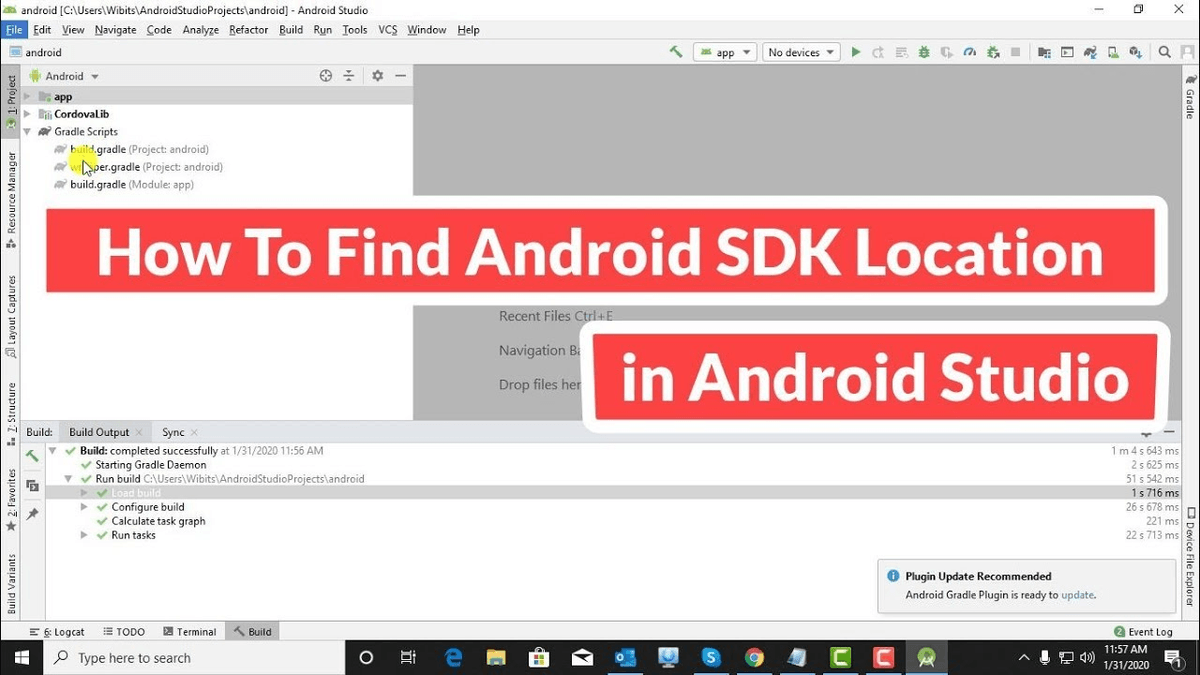Open the app run configuration dropdown
The width and height of the screenshot is (1200, 675).
pyautogui.click(x=725, y=52)
